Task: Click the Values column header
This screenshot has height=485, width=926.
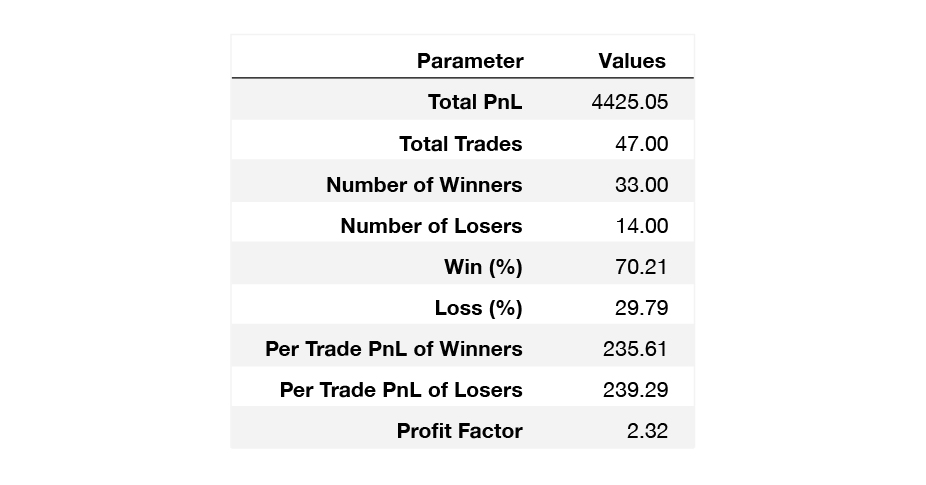Action: coord(632,61)
